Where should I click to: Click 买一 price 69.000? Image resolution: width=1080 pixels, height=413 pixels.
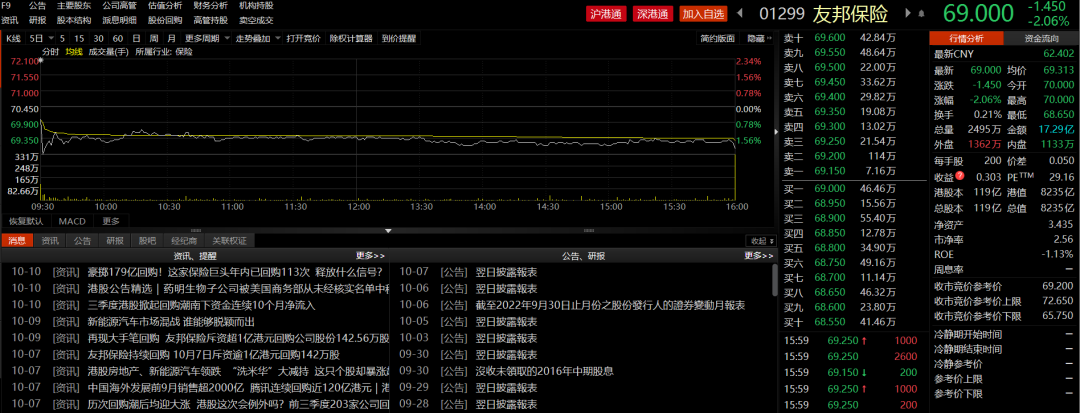tap(829, 187)
